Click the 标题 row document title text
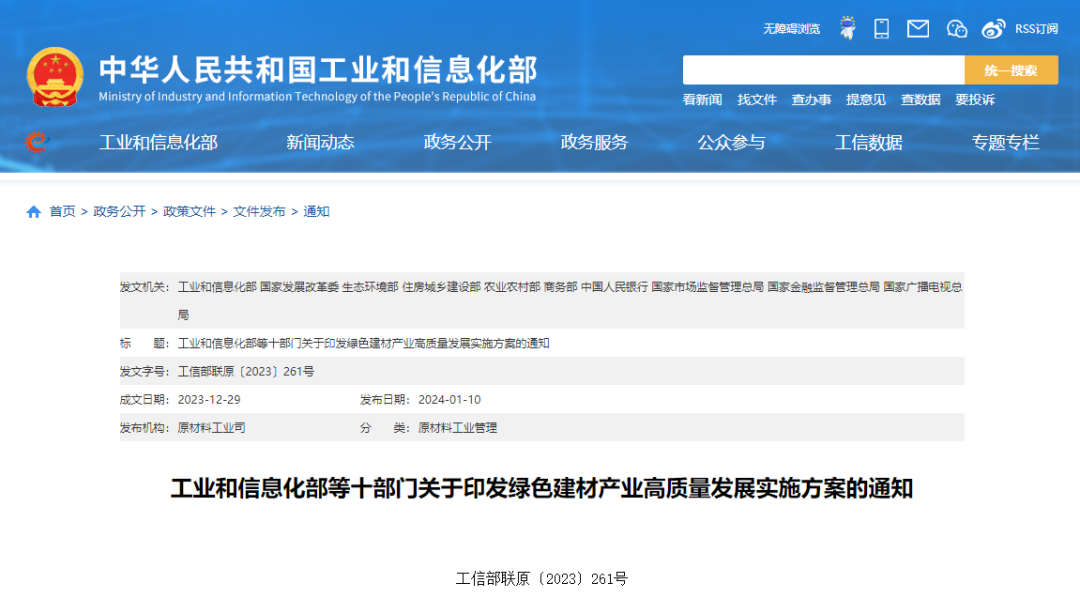 [364, 343]
